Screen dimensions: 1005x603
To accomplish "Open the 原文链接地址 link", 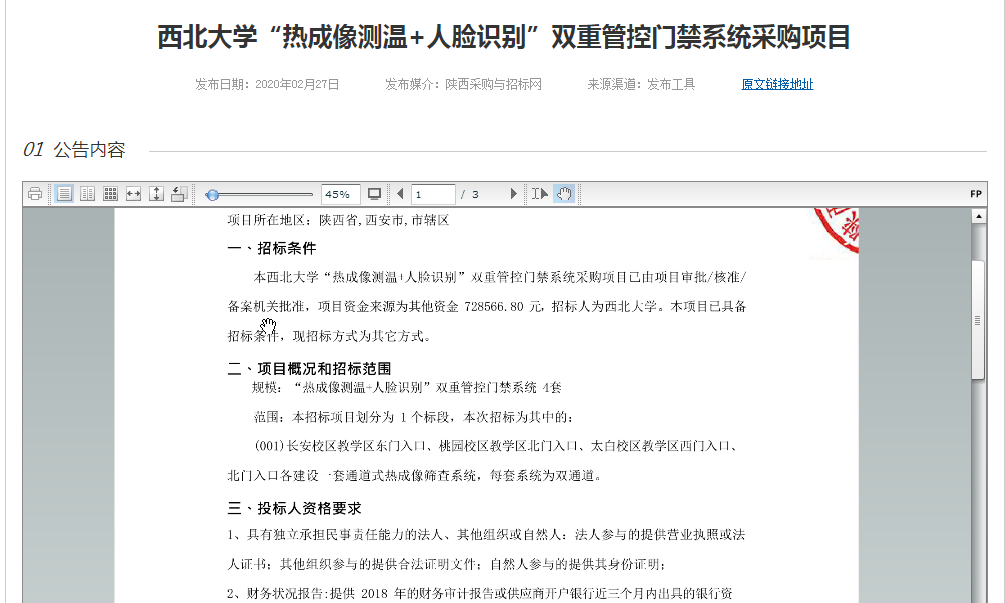I will click(777, 85).
